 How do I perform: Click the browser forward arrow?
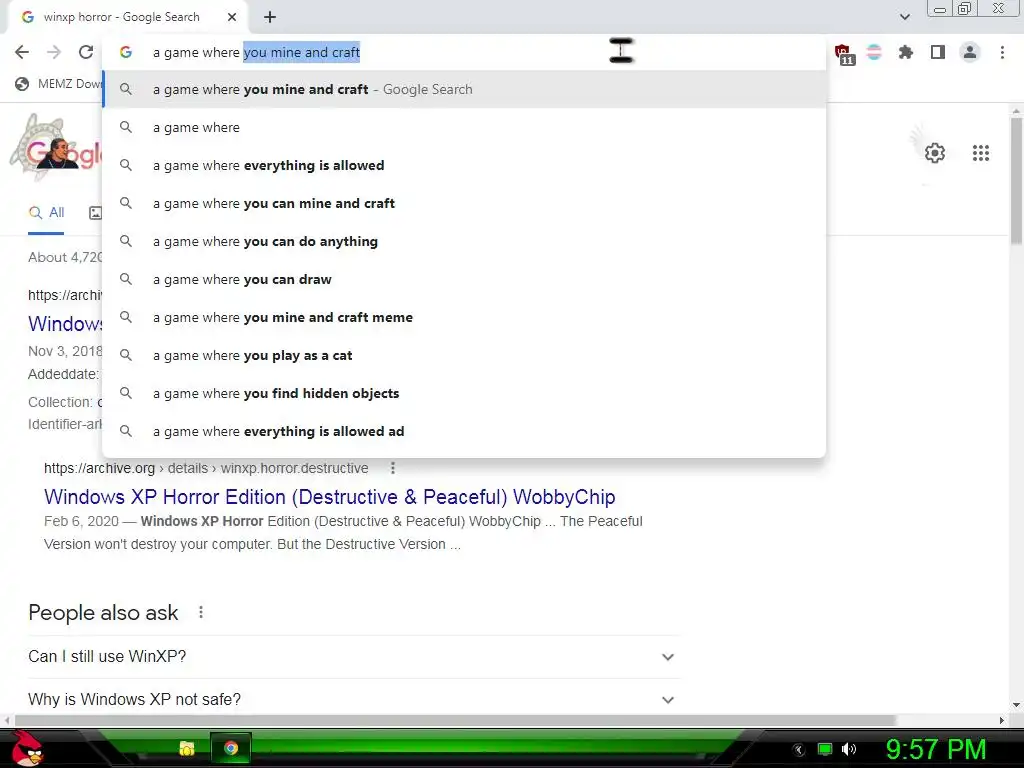point(54,52)
